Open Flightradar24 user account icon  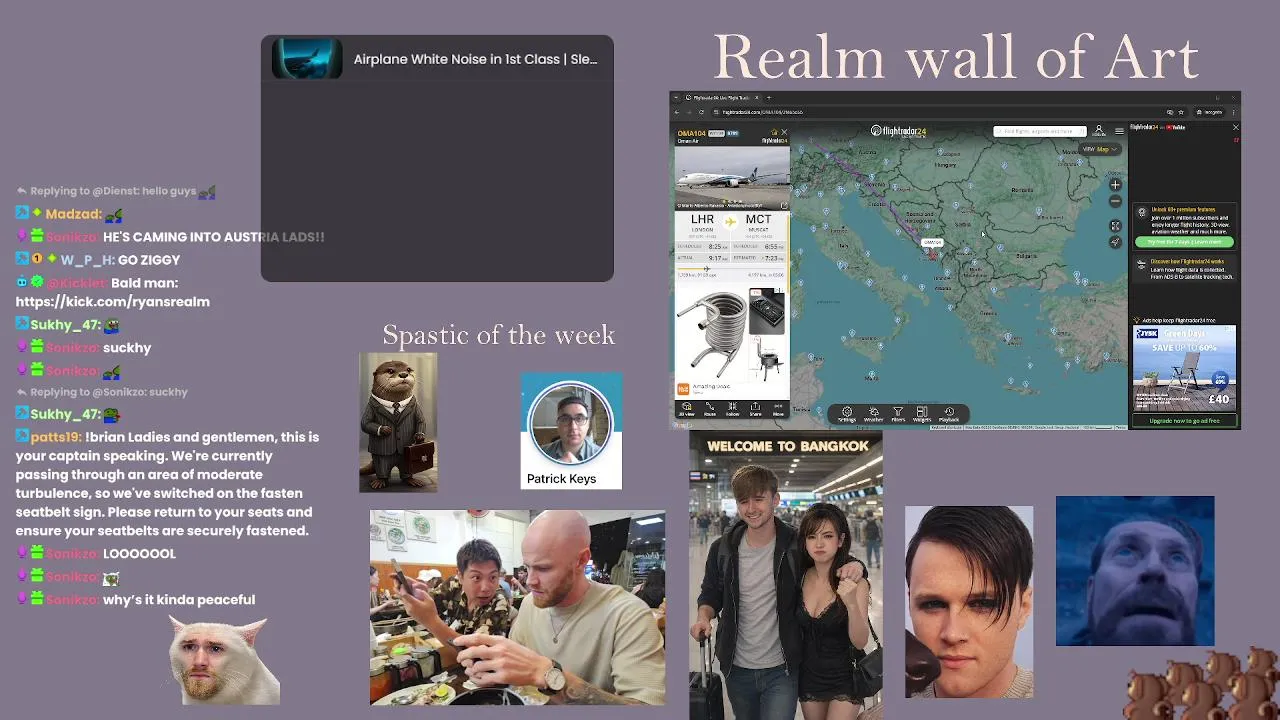[x=1099, y=131]
